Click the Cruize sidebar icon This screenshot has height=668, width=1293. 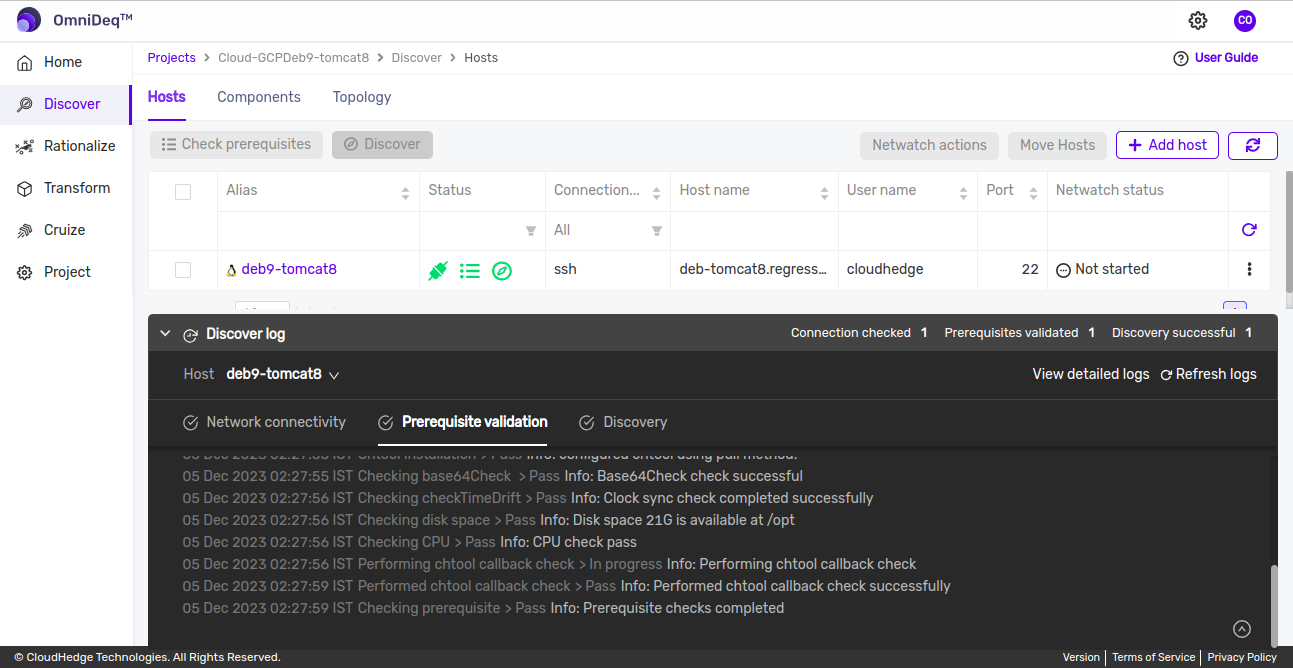click(25, 230)
